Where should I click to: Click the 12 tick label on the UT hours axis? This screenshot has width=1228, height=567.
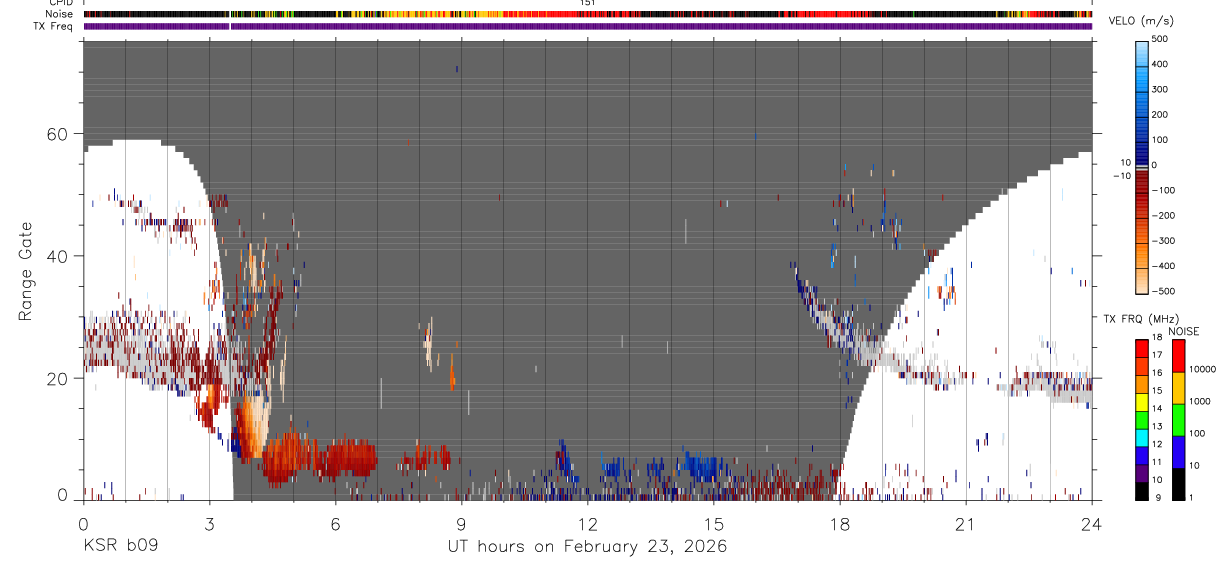[x=587, y=524]
